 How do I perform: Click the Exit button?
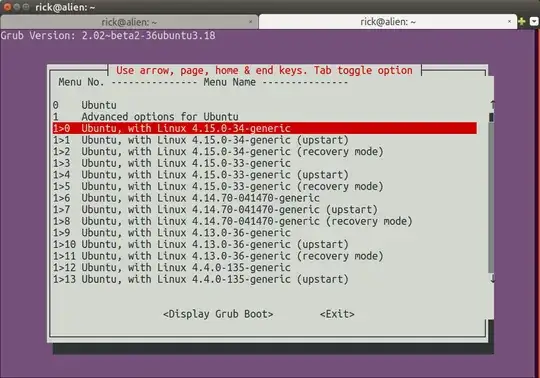point(337,314)
